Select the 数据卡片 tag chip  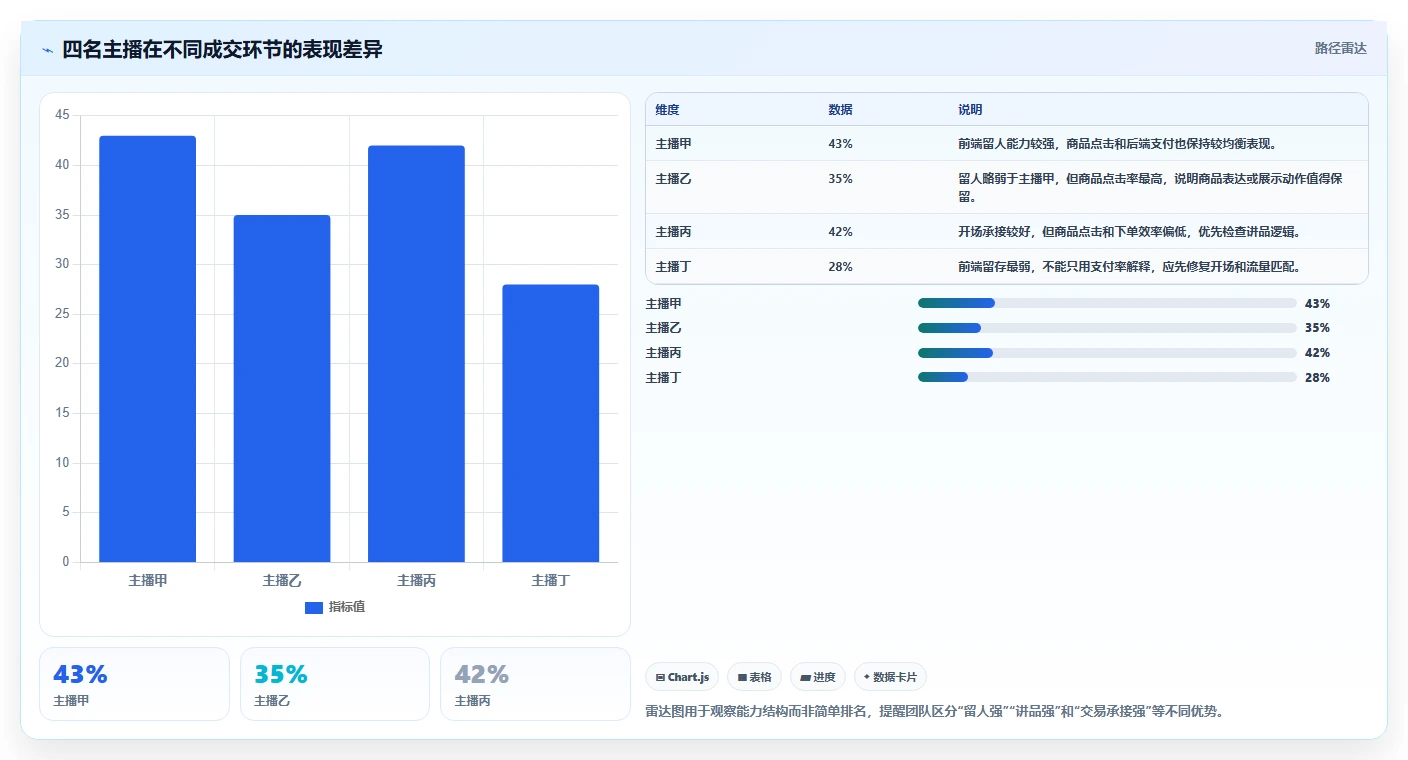point(890,677)
